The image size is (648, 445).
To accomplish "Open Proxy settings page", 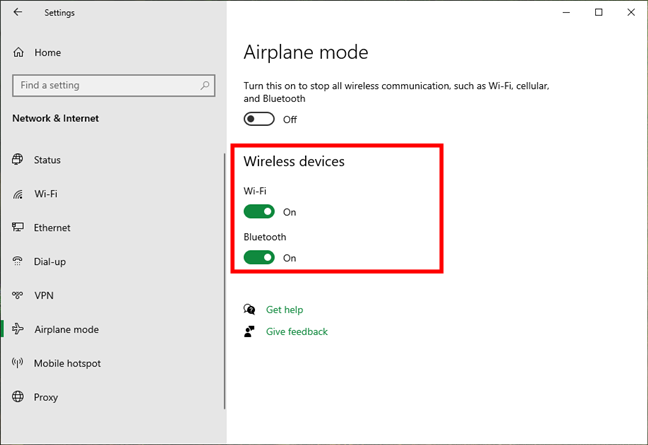I will click(46, 397).
